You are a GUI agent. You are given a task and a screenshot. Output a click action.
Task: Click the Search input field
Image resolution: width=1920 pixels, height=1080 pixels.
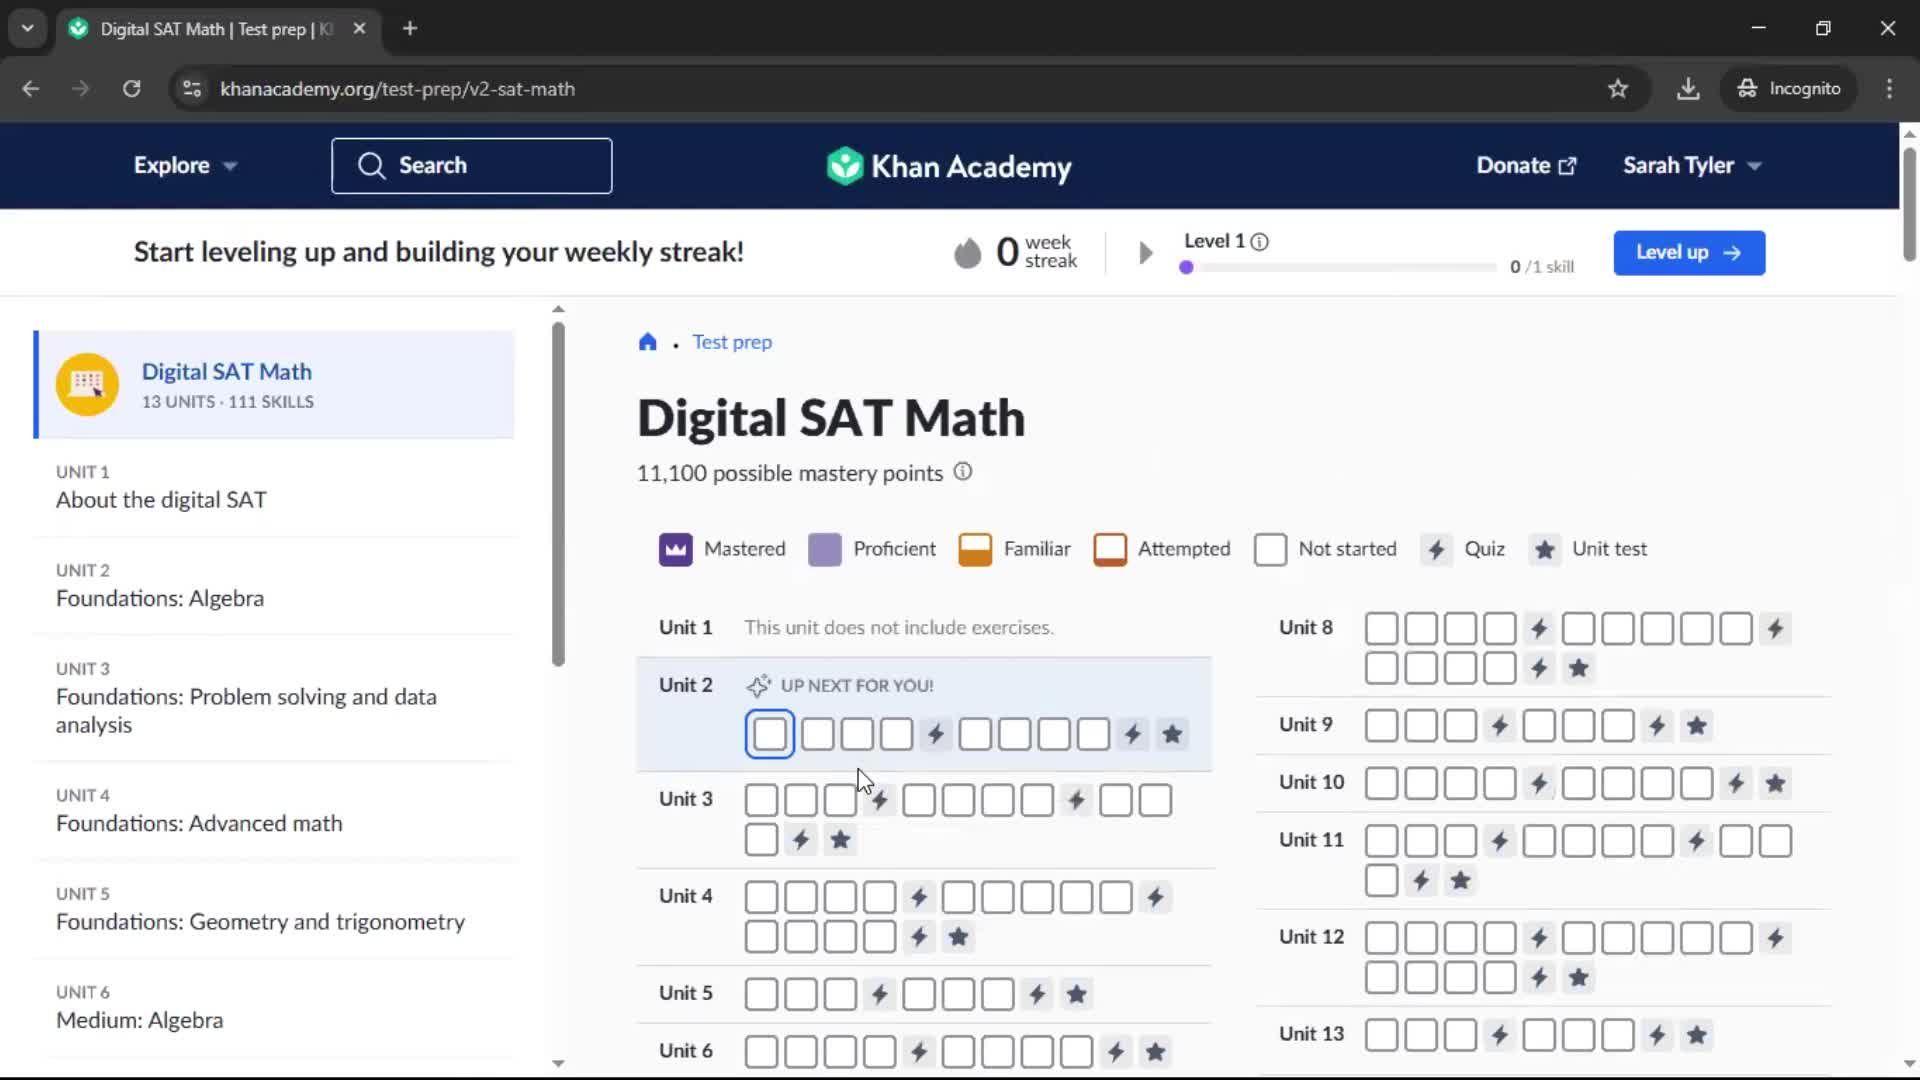pyautogui.click(x=472, y=166)
